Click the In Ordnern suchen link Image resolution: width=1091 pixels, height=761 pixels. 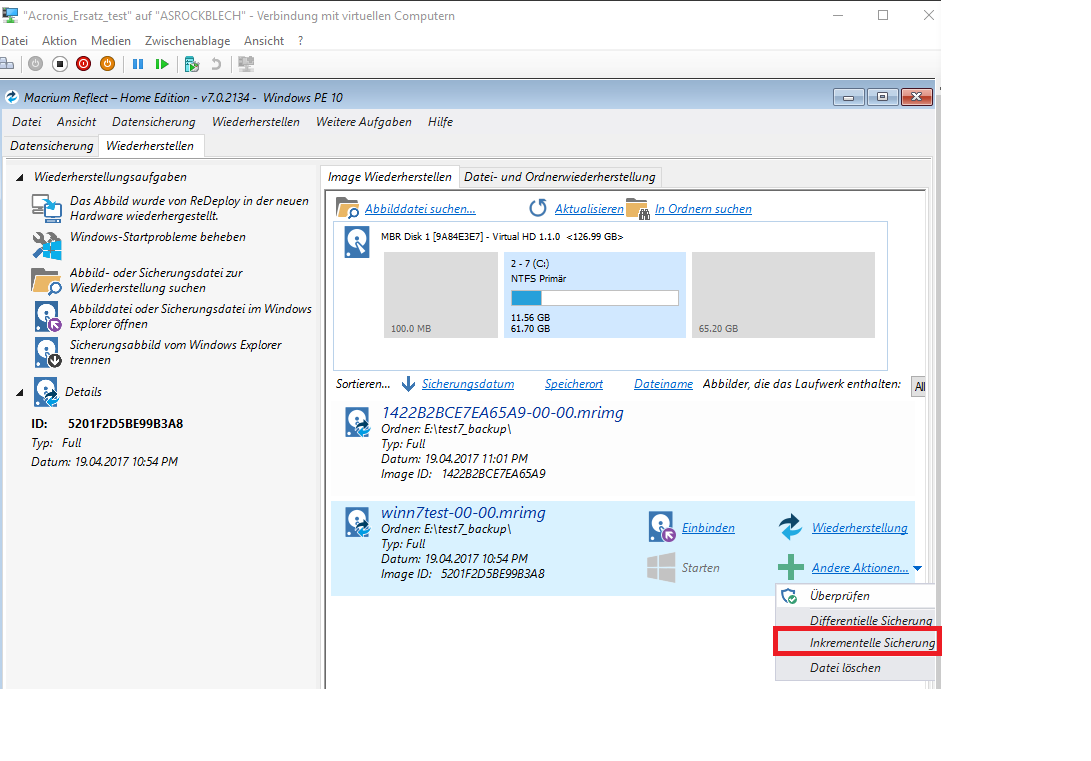point(703,209)
